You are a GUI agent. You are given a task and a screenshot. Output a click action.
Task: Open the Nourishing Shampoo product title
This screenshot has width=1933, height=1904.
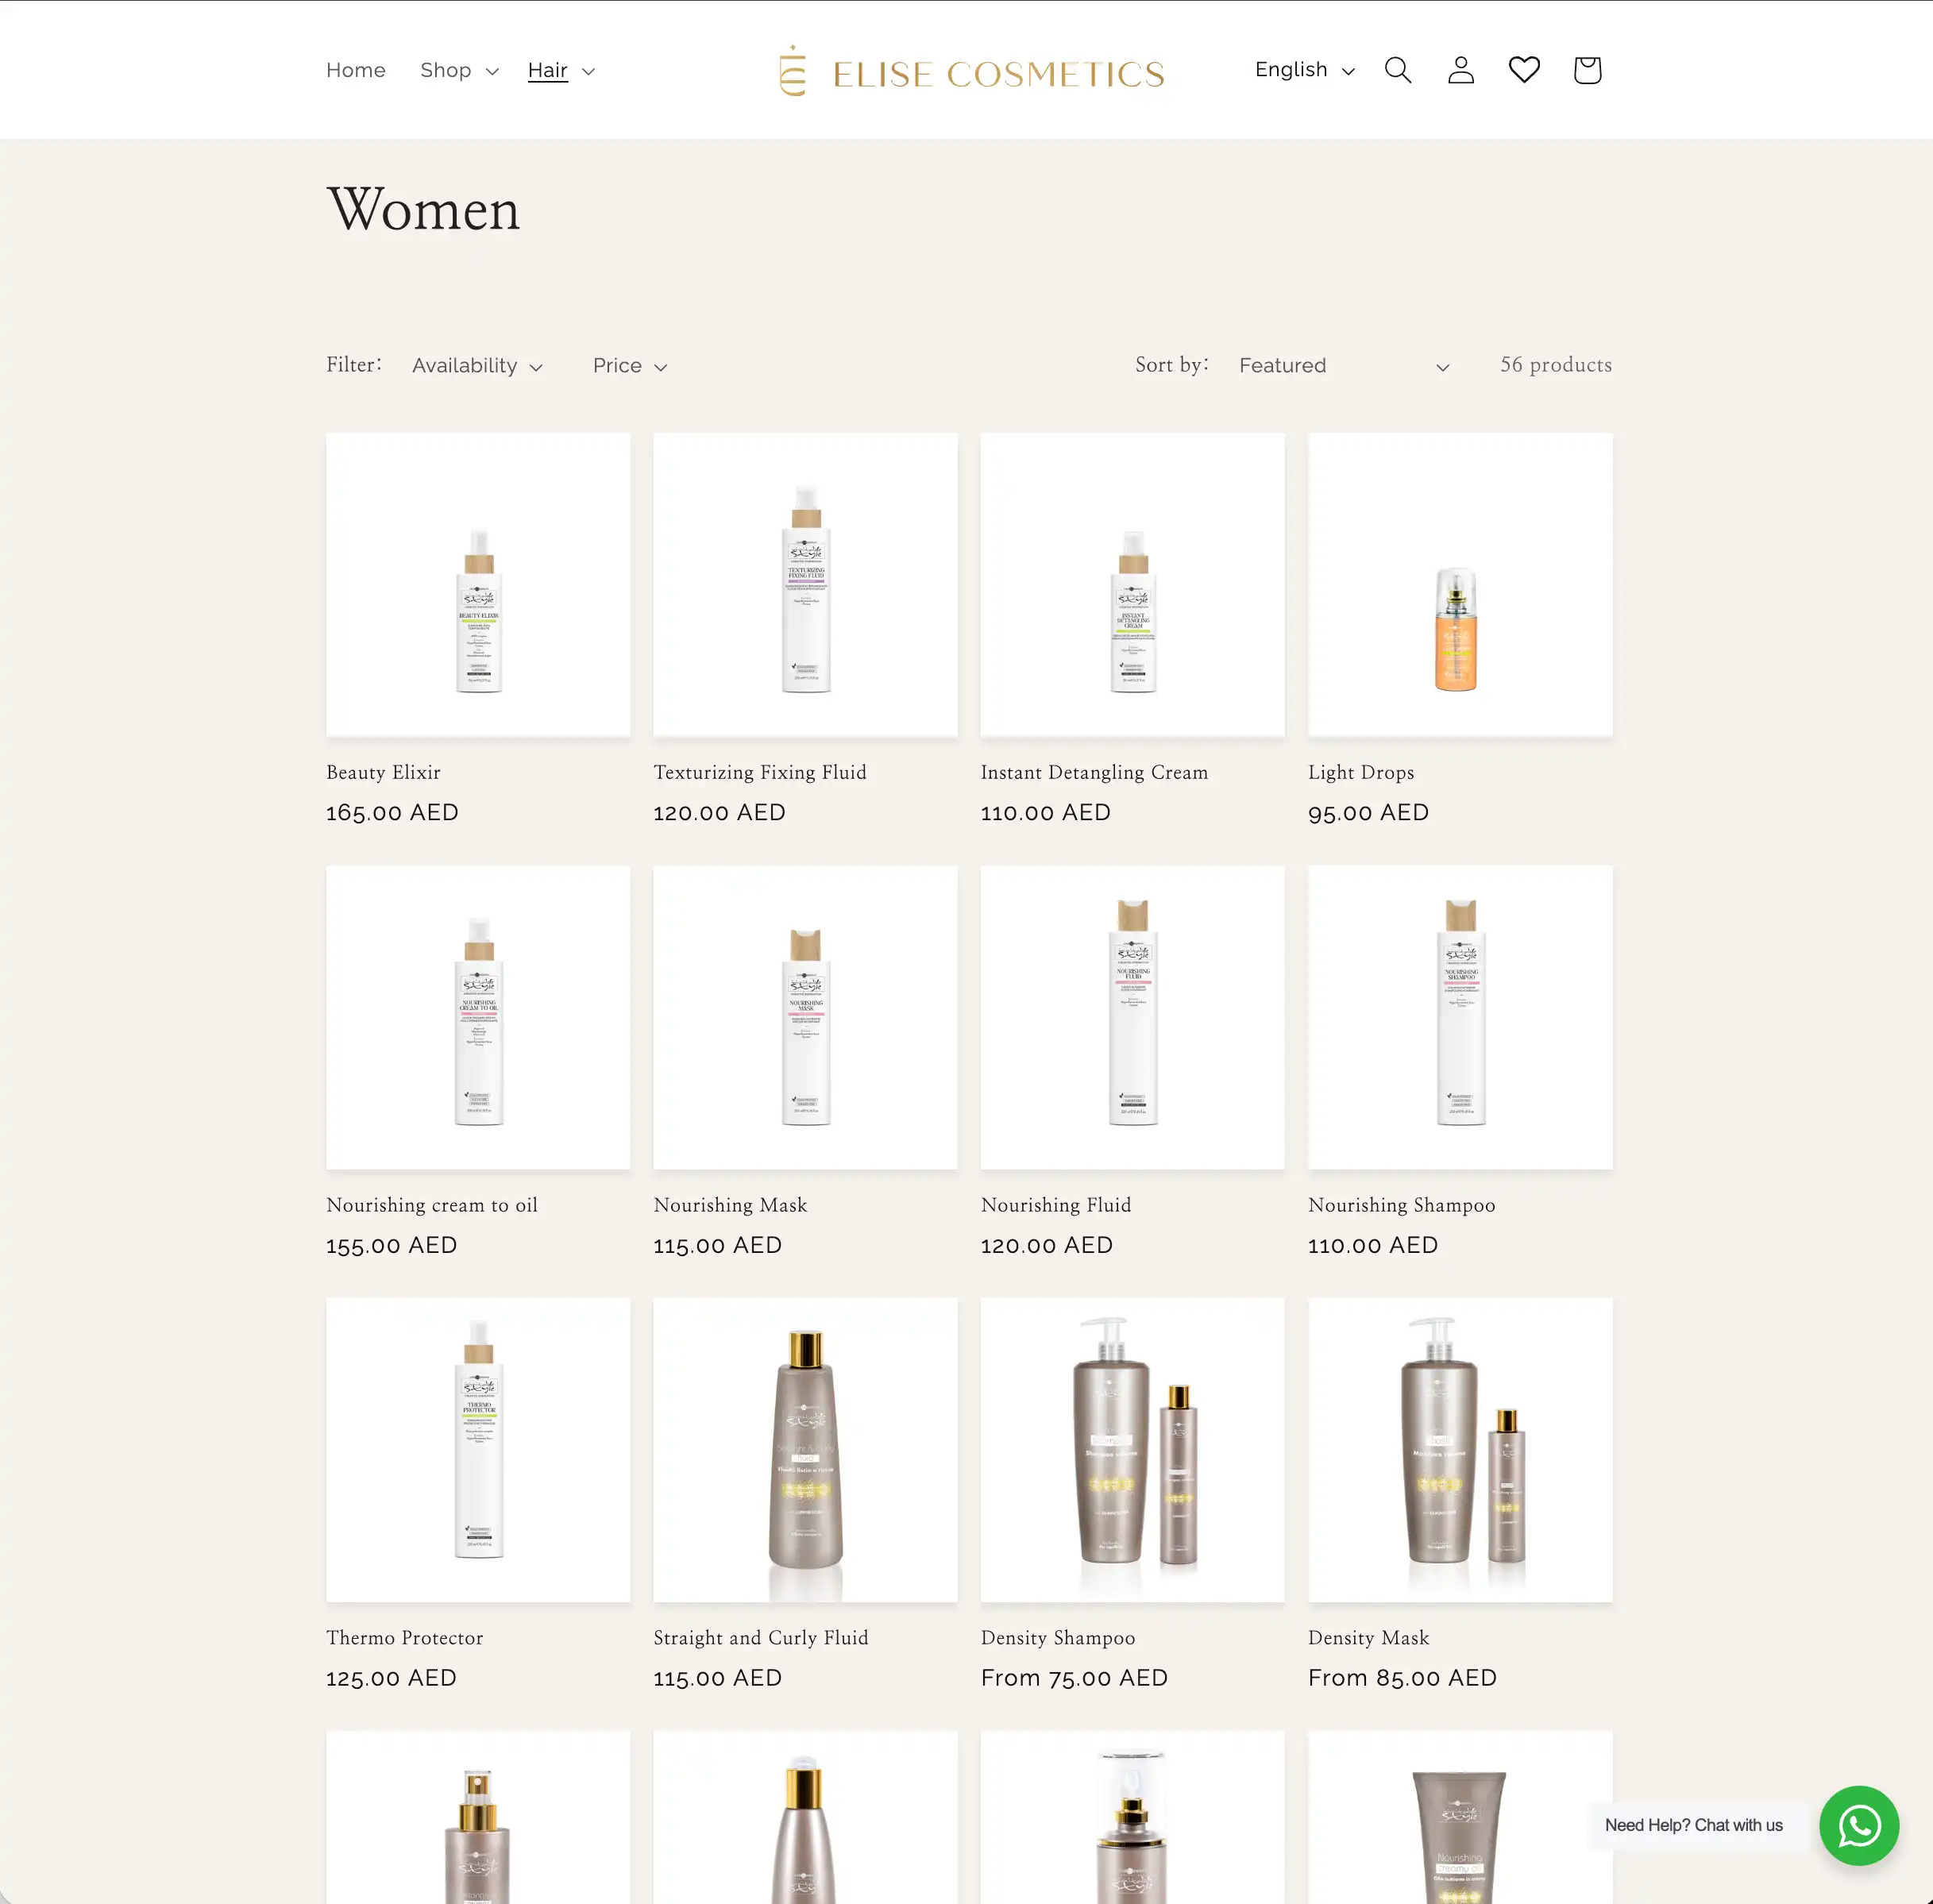click(x=1401, y=1205)
